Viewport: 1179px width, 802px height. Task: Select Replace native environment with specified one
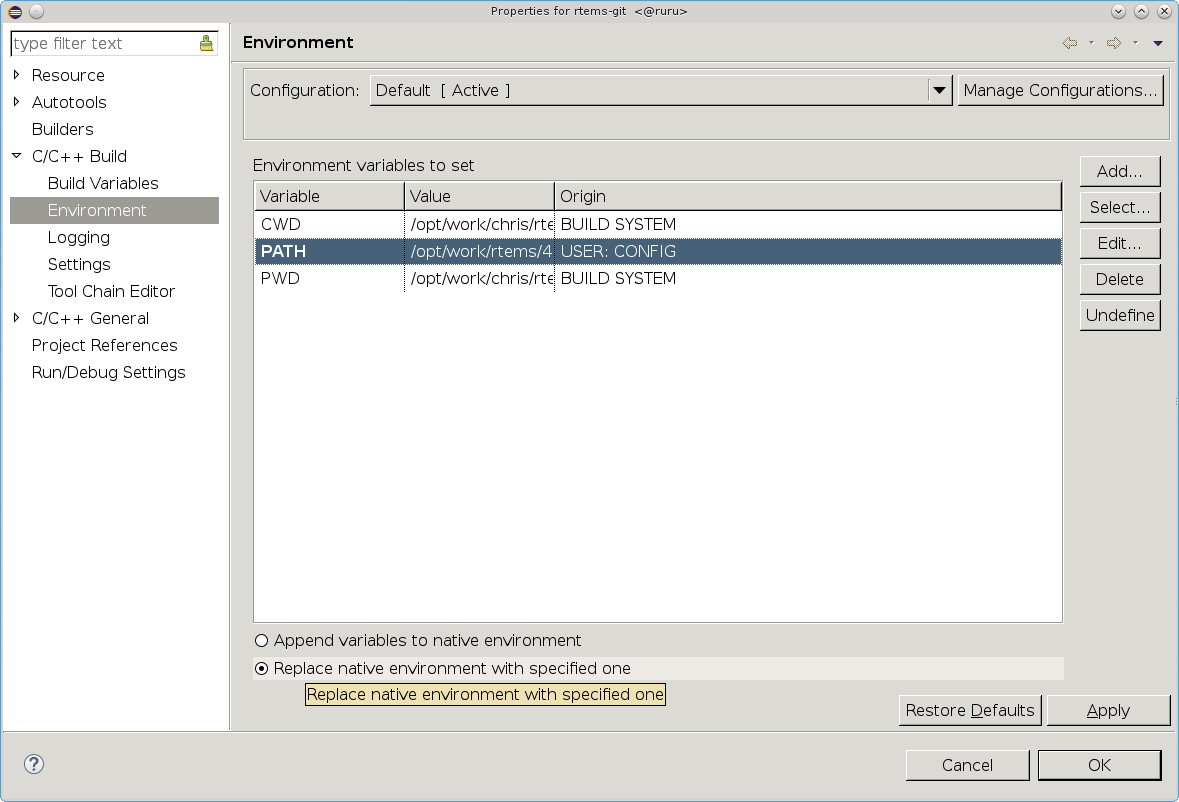pyautogui.click(x=262, y=669)
